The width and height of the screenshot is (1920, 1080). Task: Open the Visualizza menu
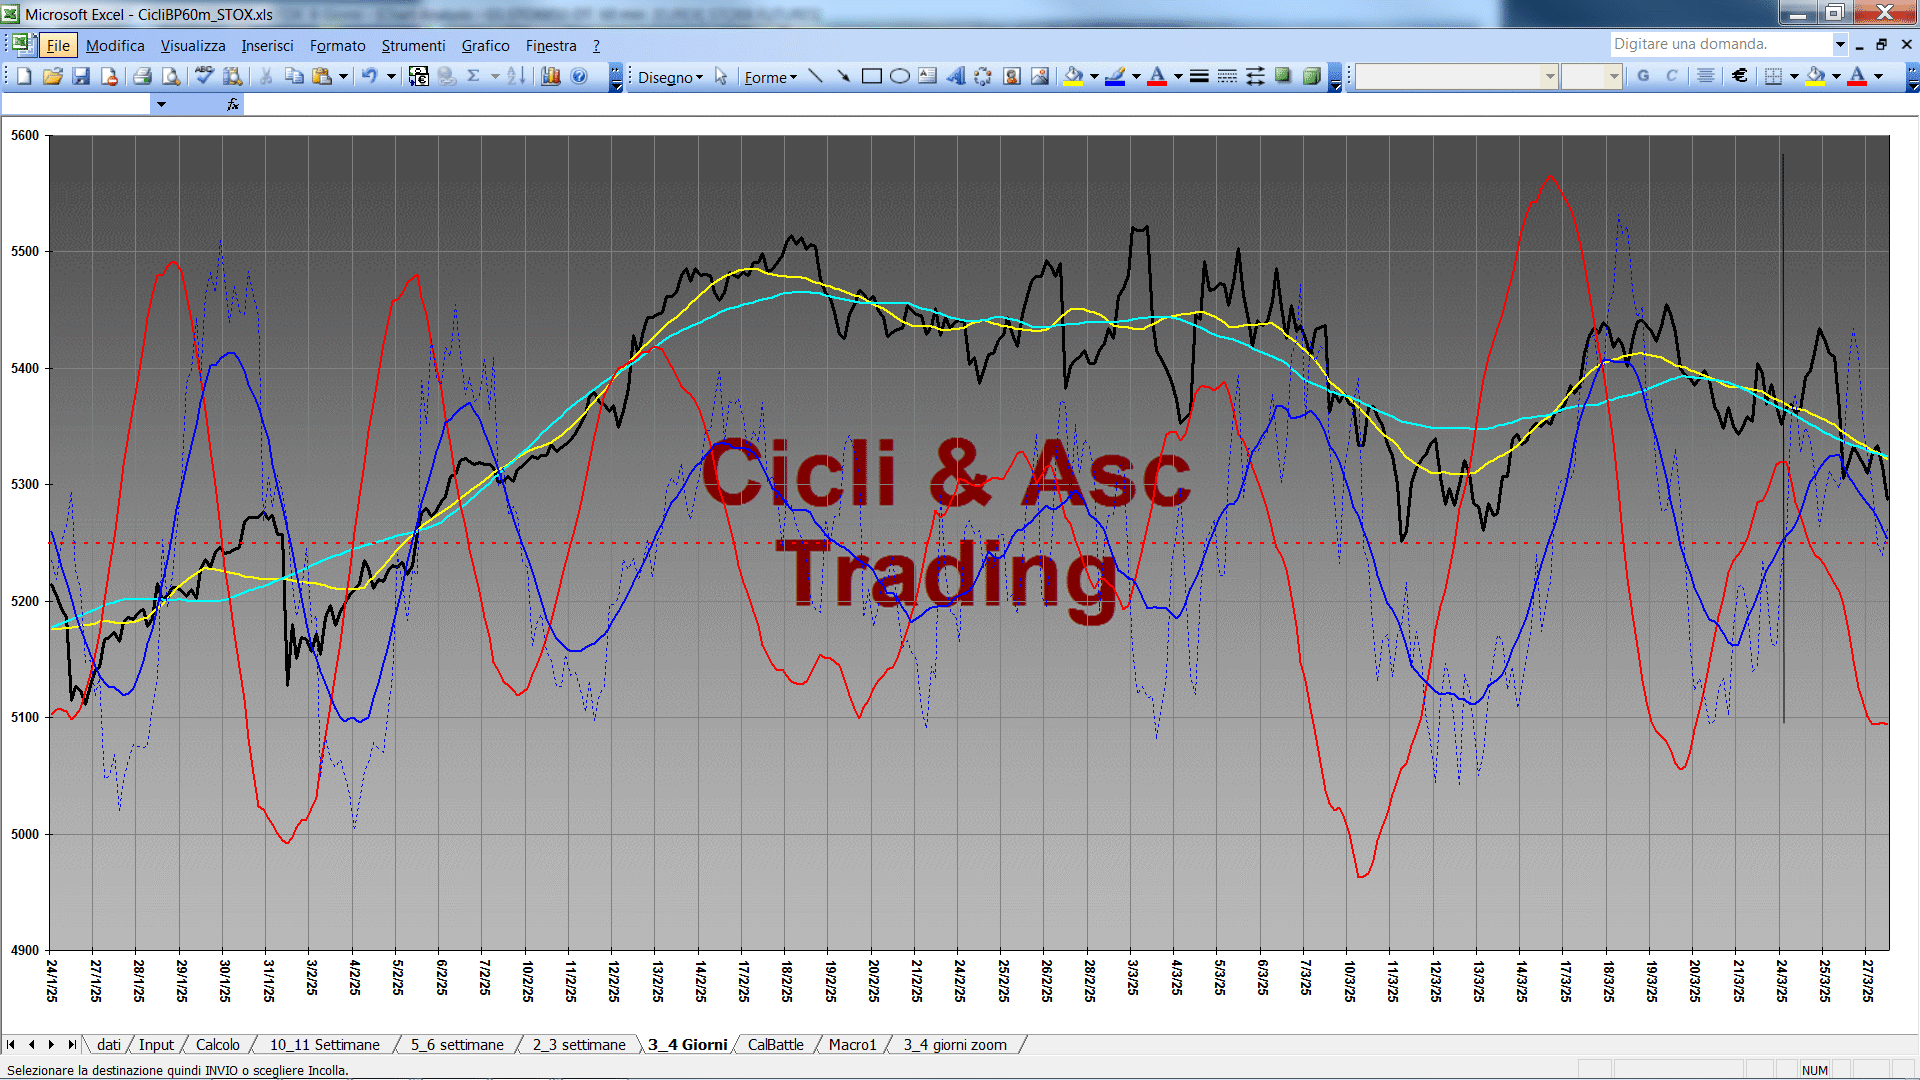193,45
